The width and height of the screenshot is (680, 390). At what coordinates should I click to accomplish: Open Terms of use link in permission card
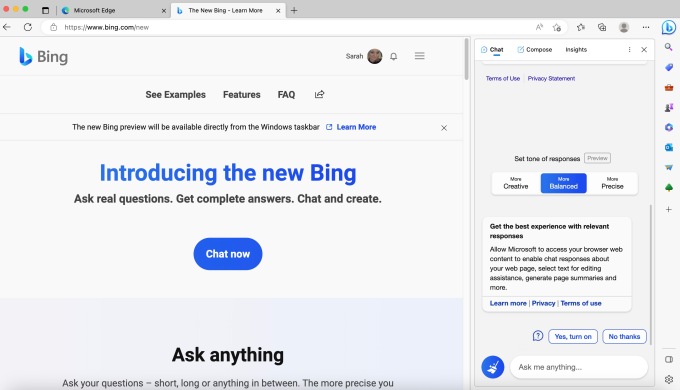coord(581,303)
